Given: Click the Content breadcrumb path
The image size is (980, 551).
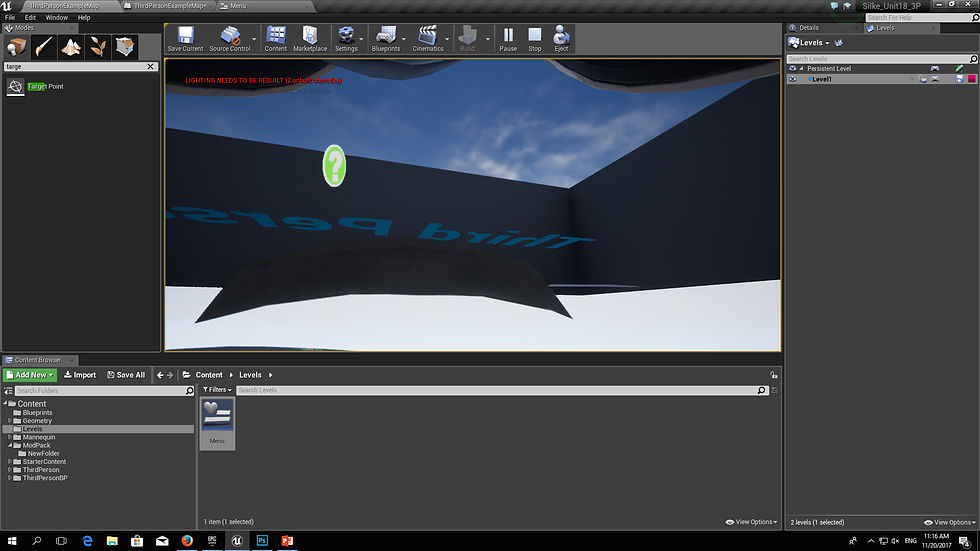Looking at the screenshot, I should coord(209,375).
